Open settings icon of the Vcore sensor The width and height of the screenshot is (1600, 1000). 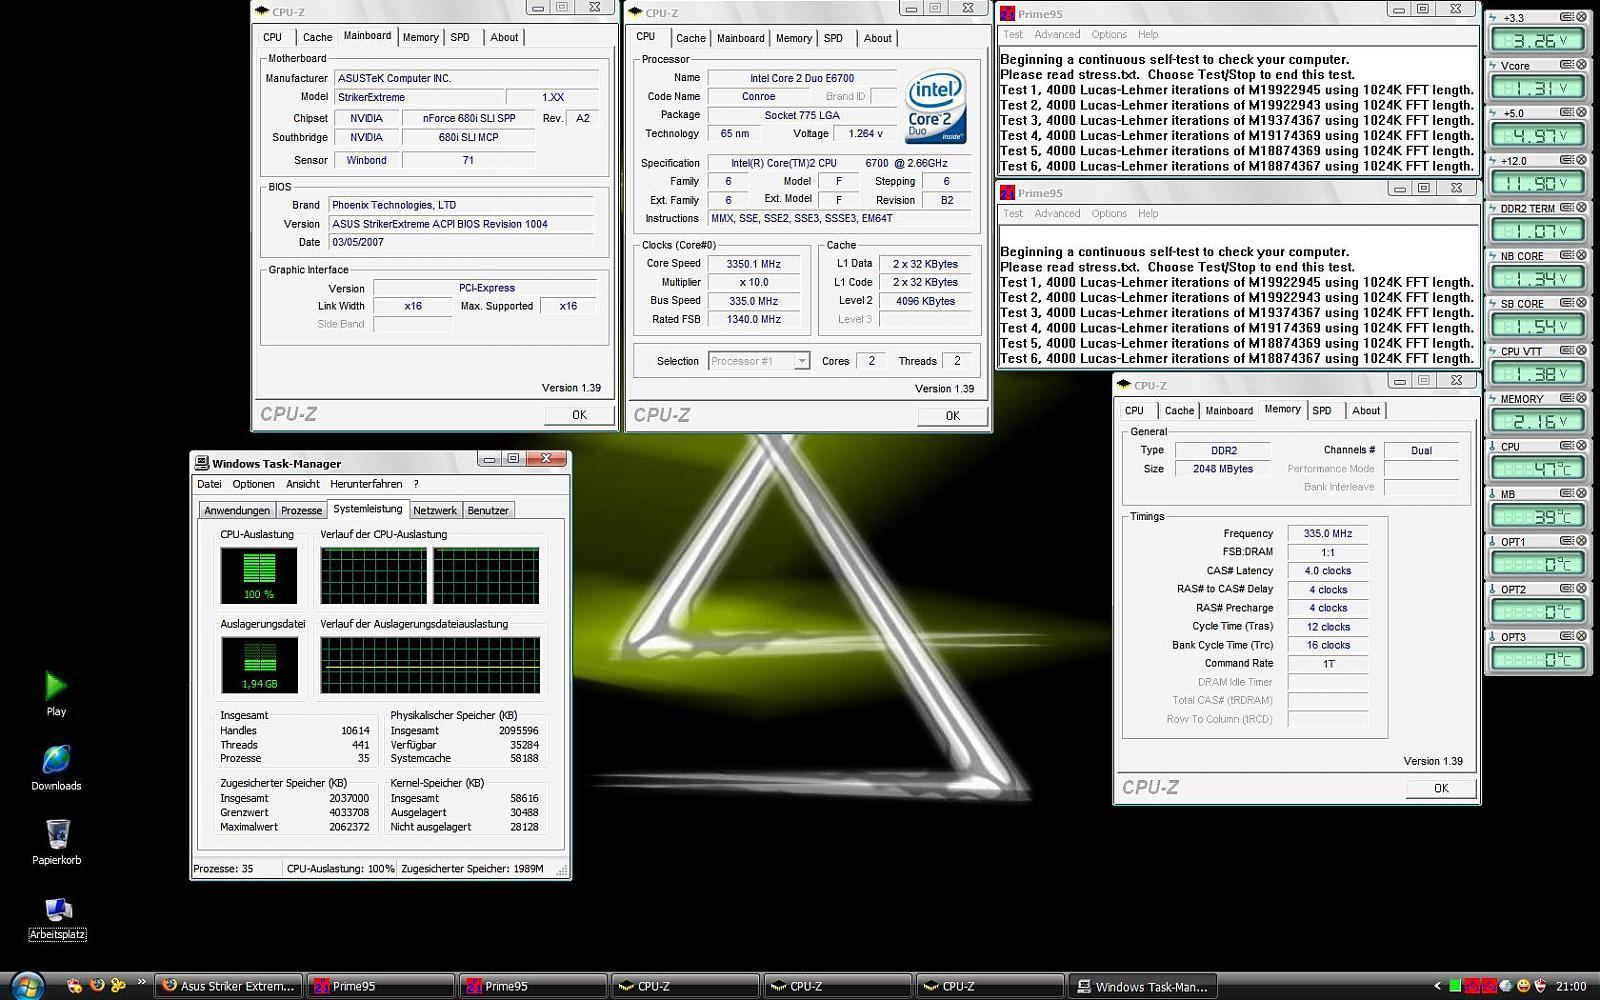pos(1567,65)
